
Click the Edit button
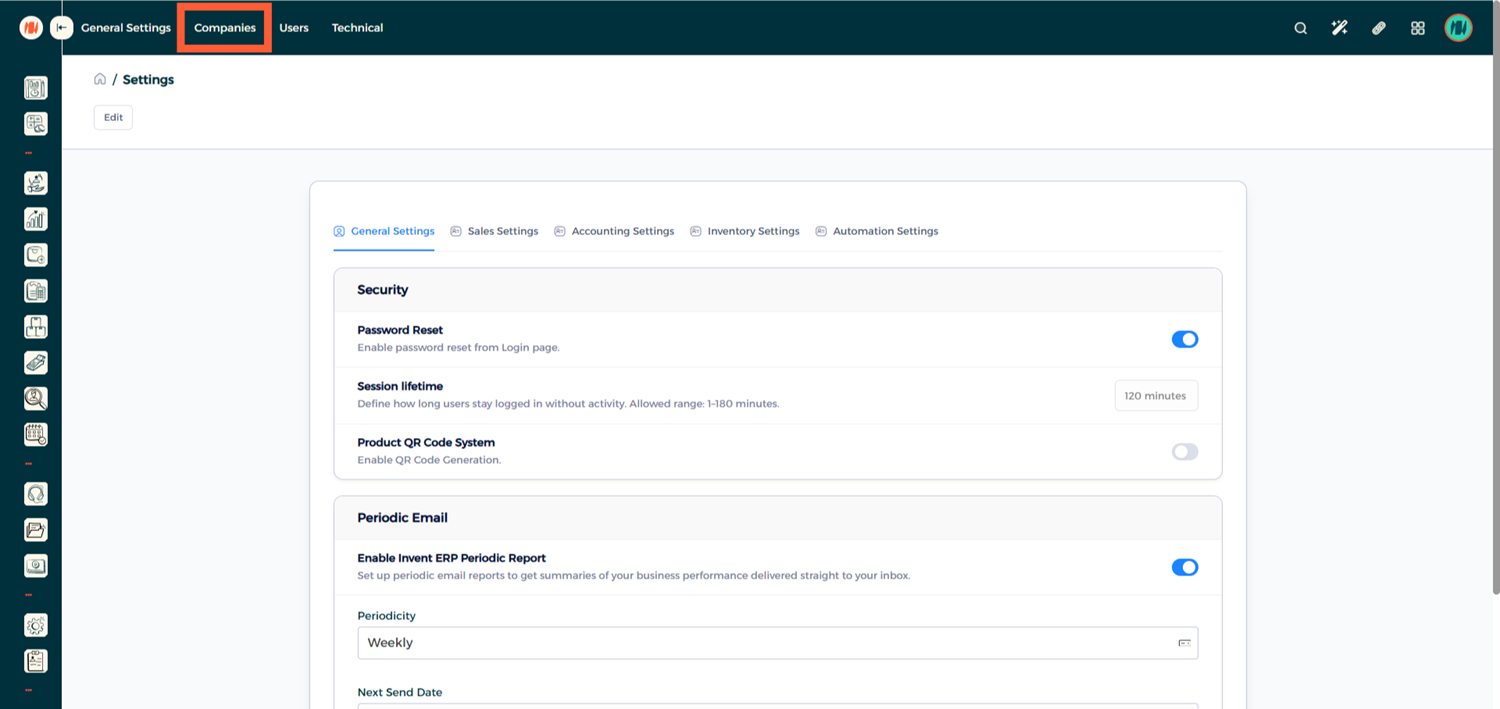113,117
